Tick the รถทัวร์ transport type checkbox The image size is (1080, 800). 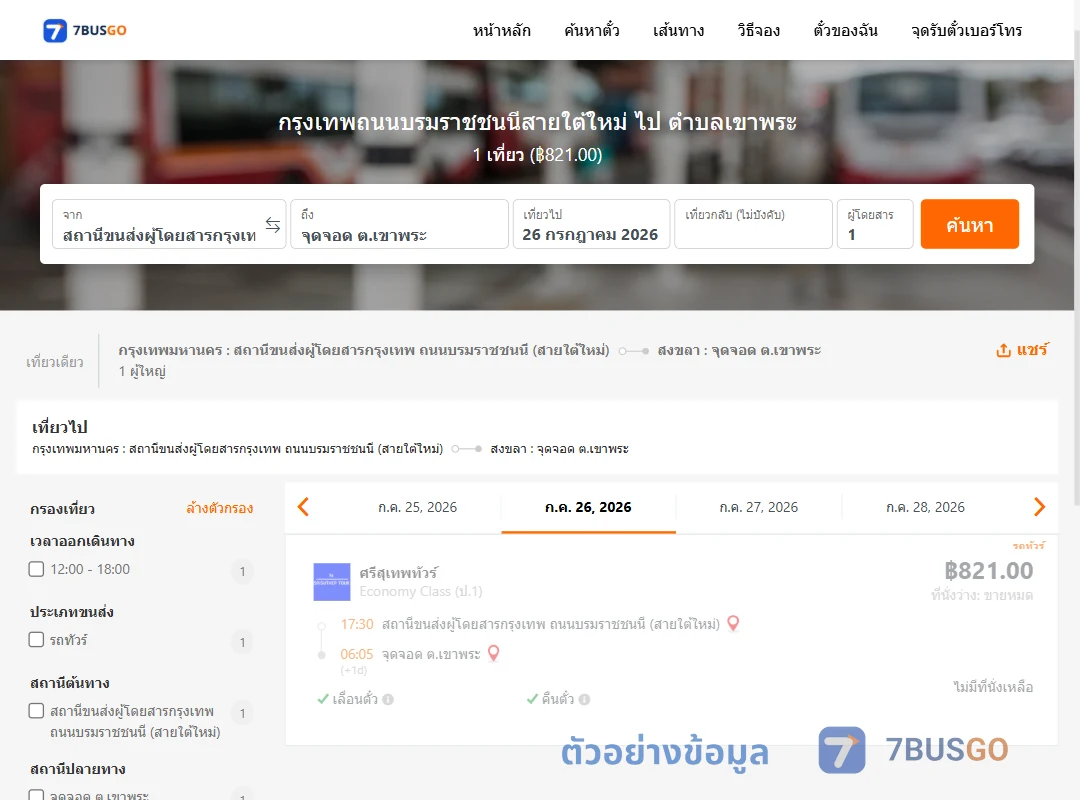[37, 639]
